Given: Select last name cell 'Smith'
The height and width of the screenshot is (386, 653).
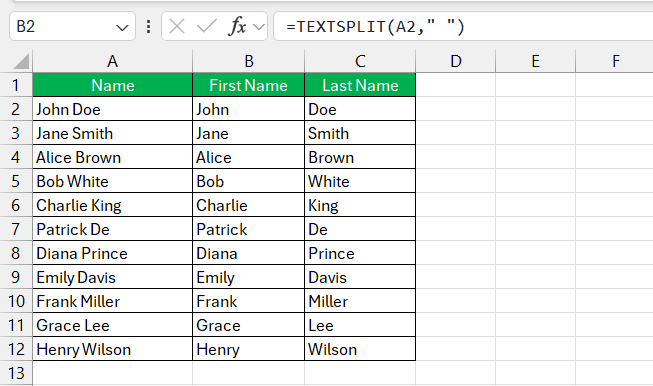Looking at the screenshot, I should tap(360, 133).
